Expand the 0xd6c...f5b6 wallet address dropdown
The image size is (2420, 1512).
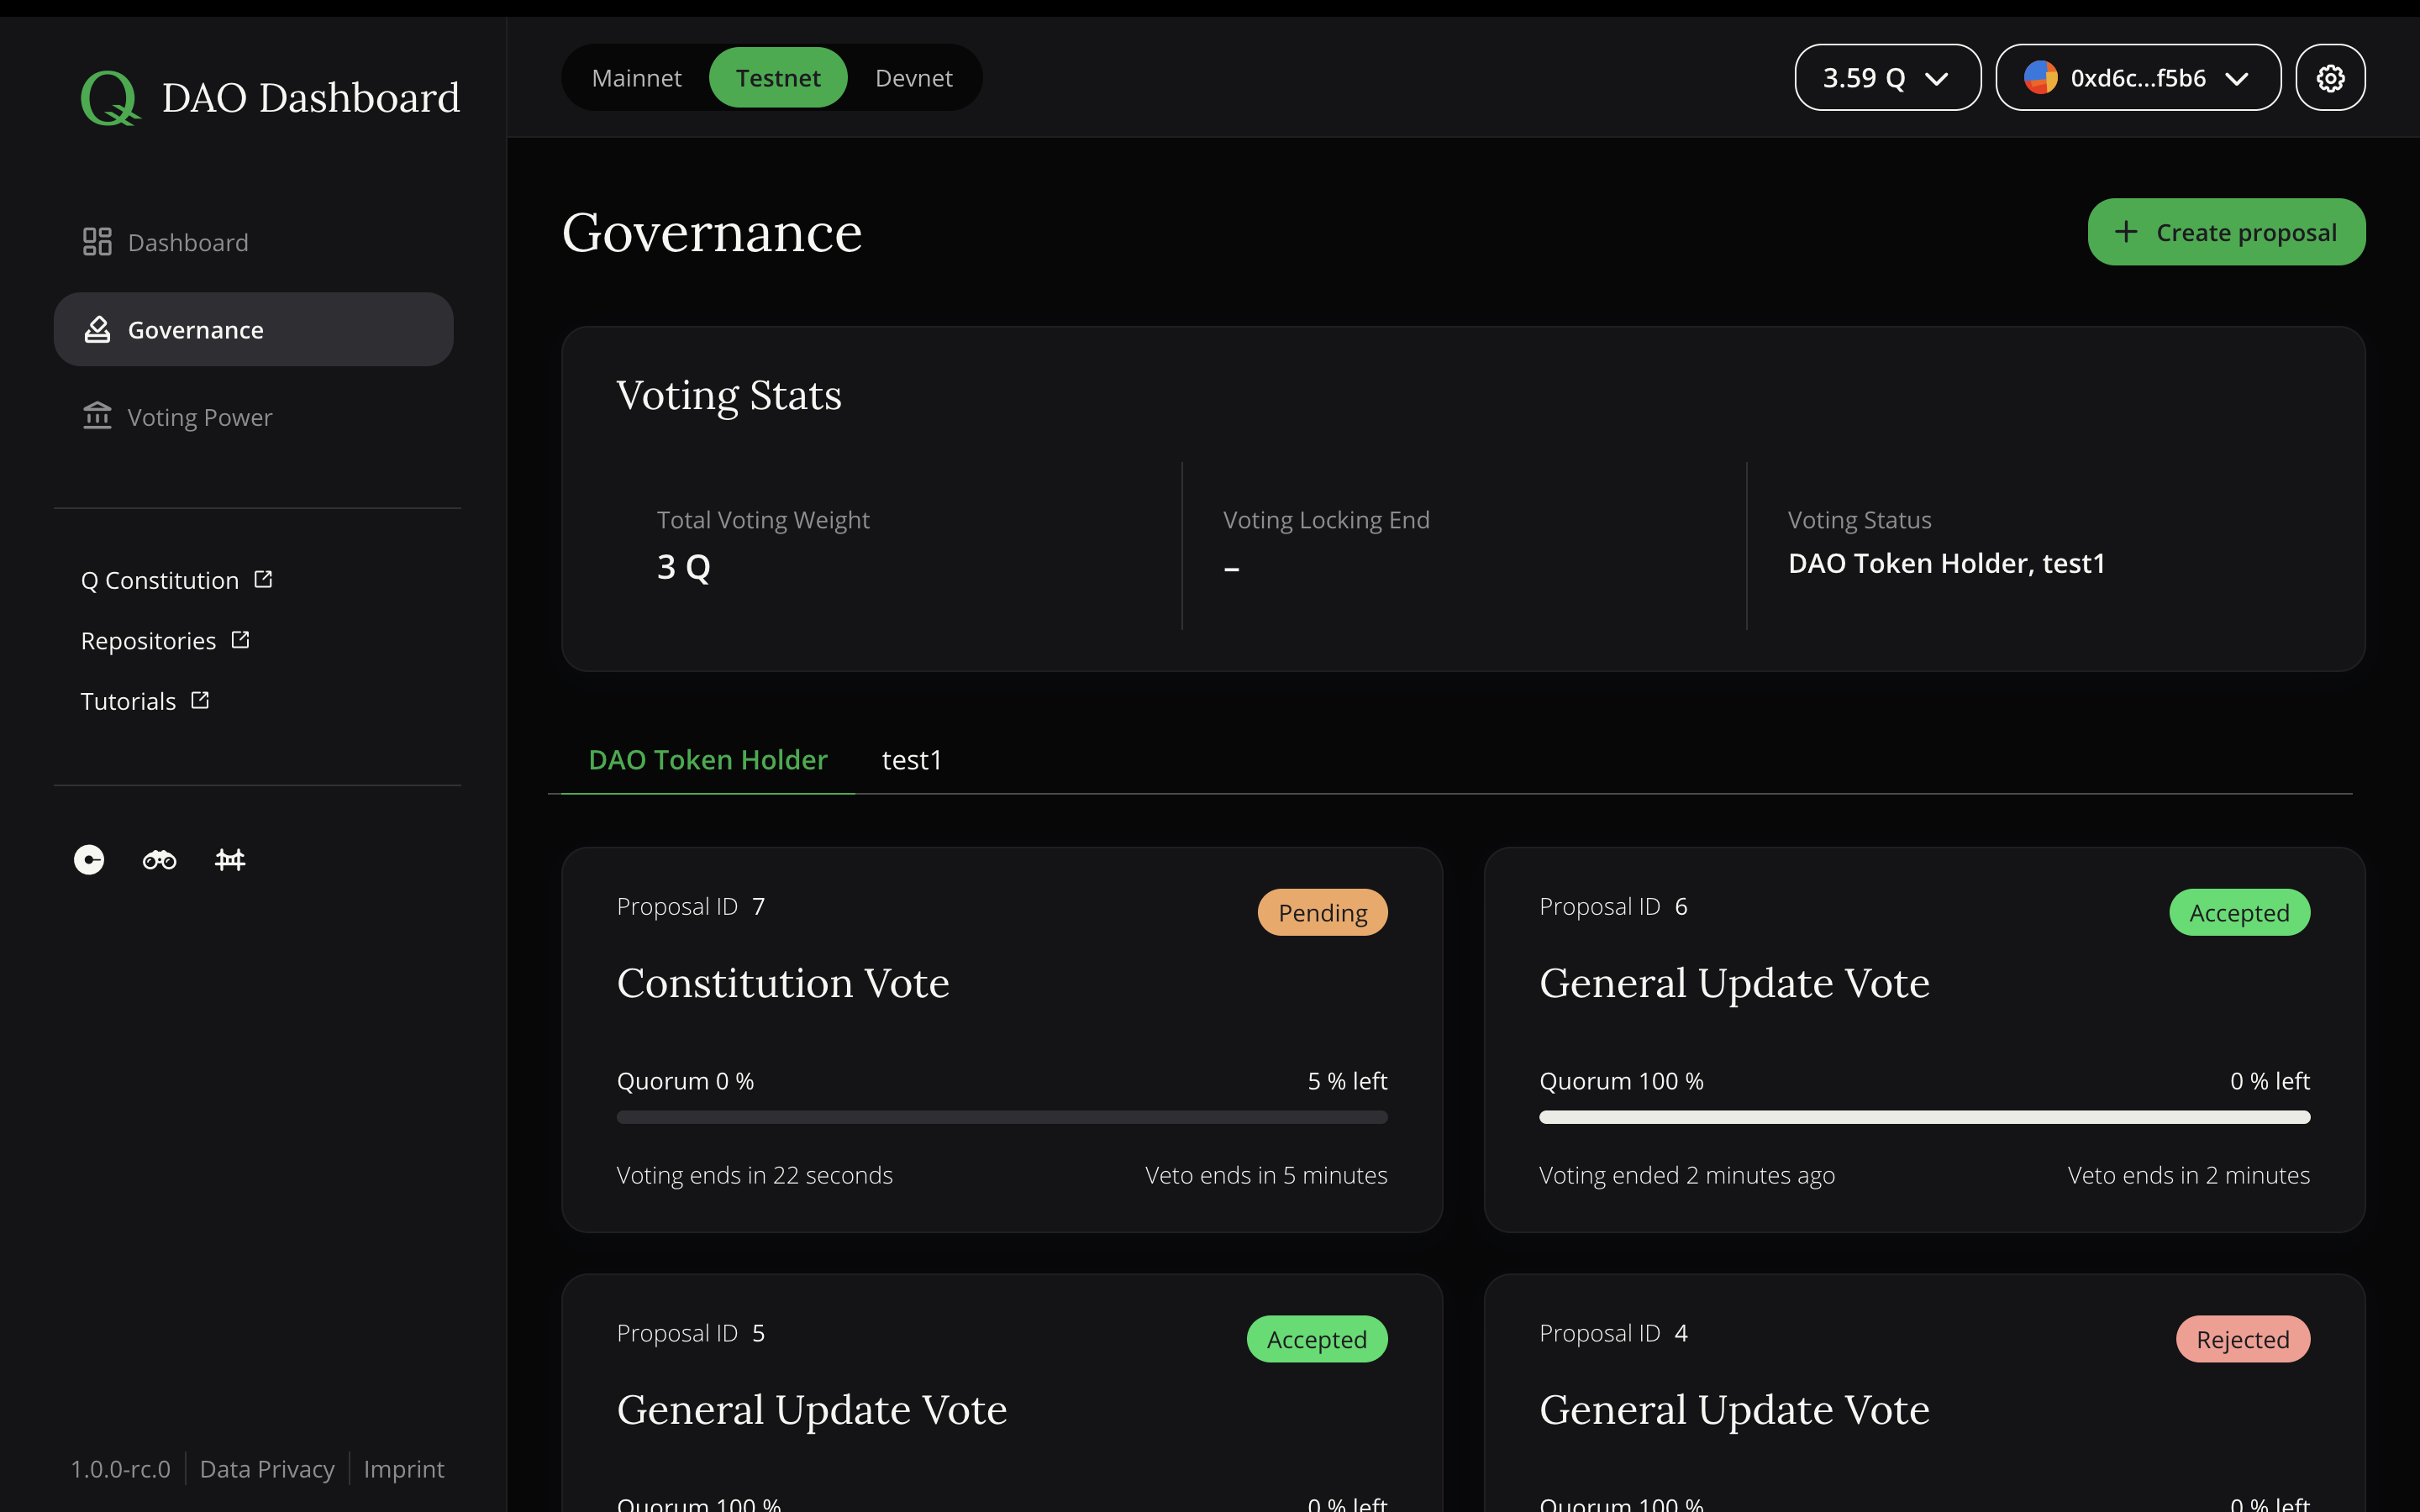[x=2138, y=78]
